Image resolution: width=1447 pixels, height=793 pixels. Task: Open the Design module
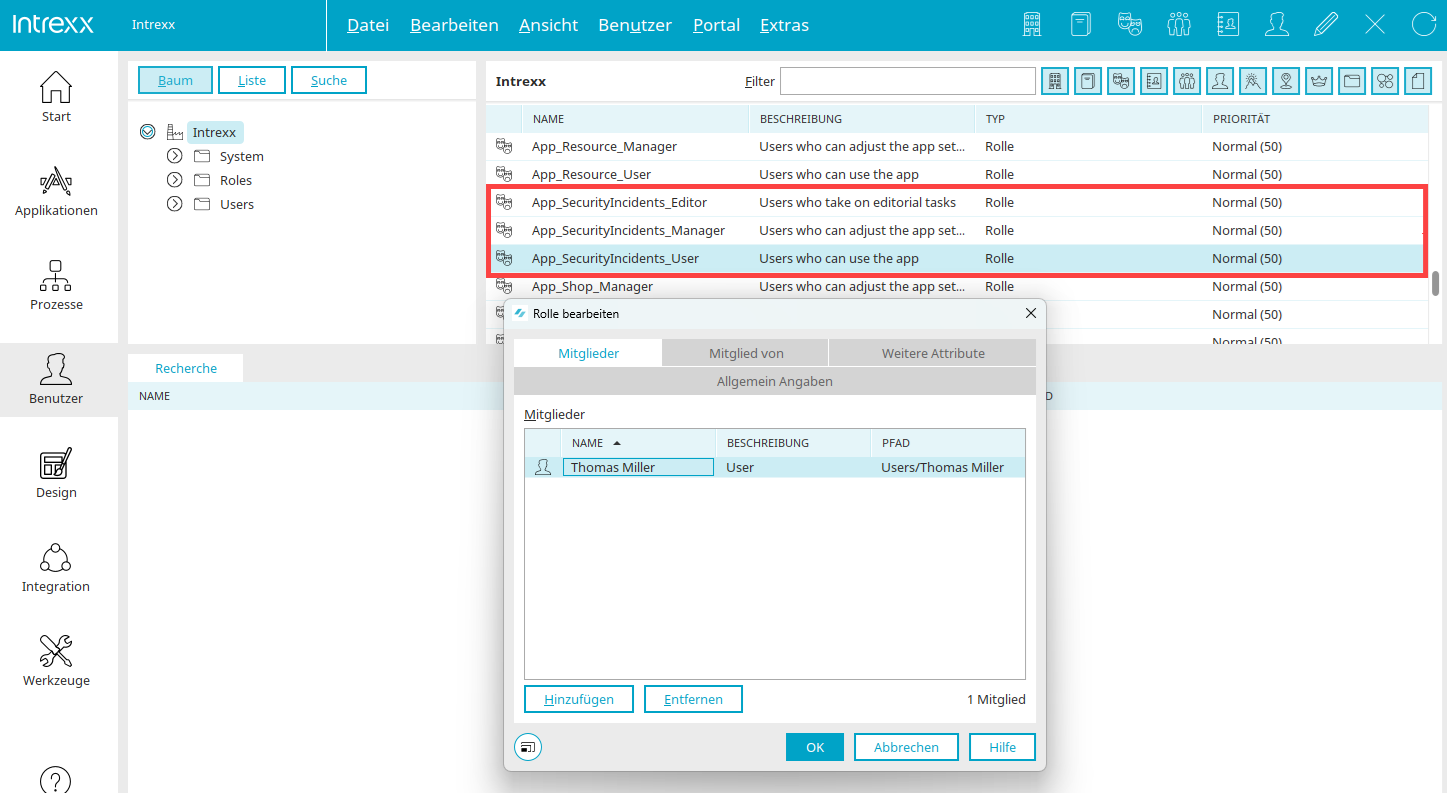pos(56,473)
